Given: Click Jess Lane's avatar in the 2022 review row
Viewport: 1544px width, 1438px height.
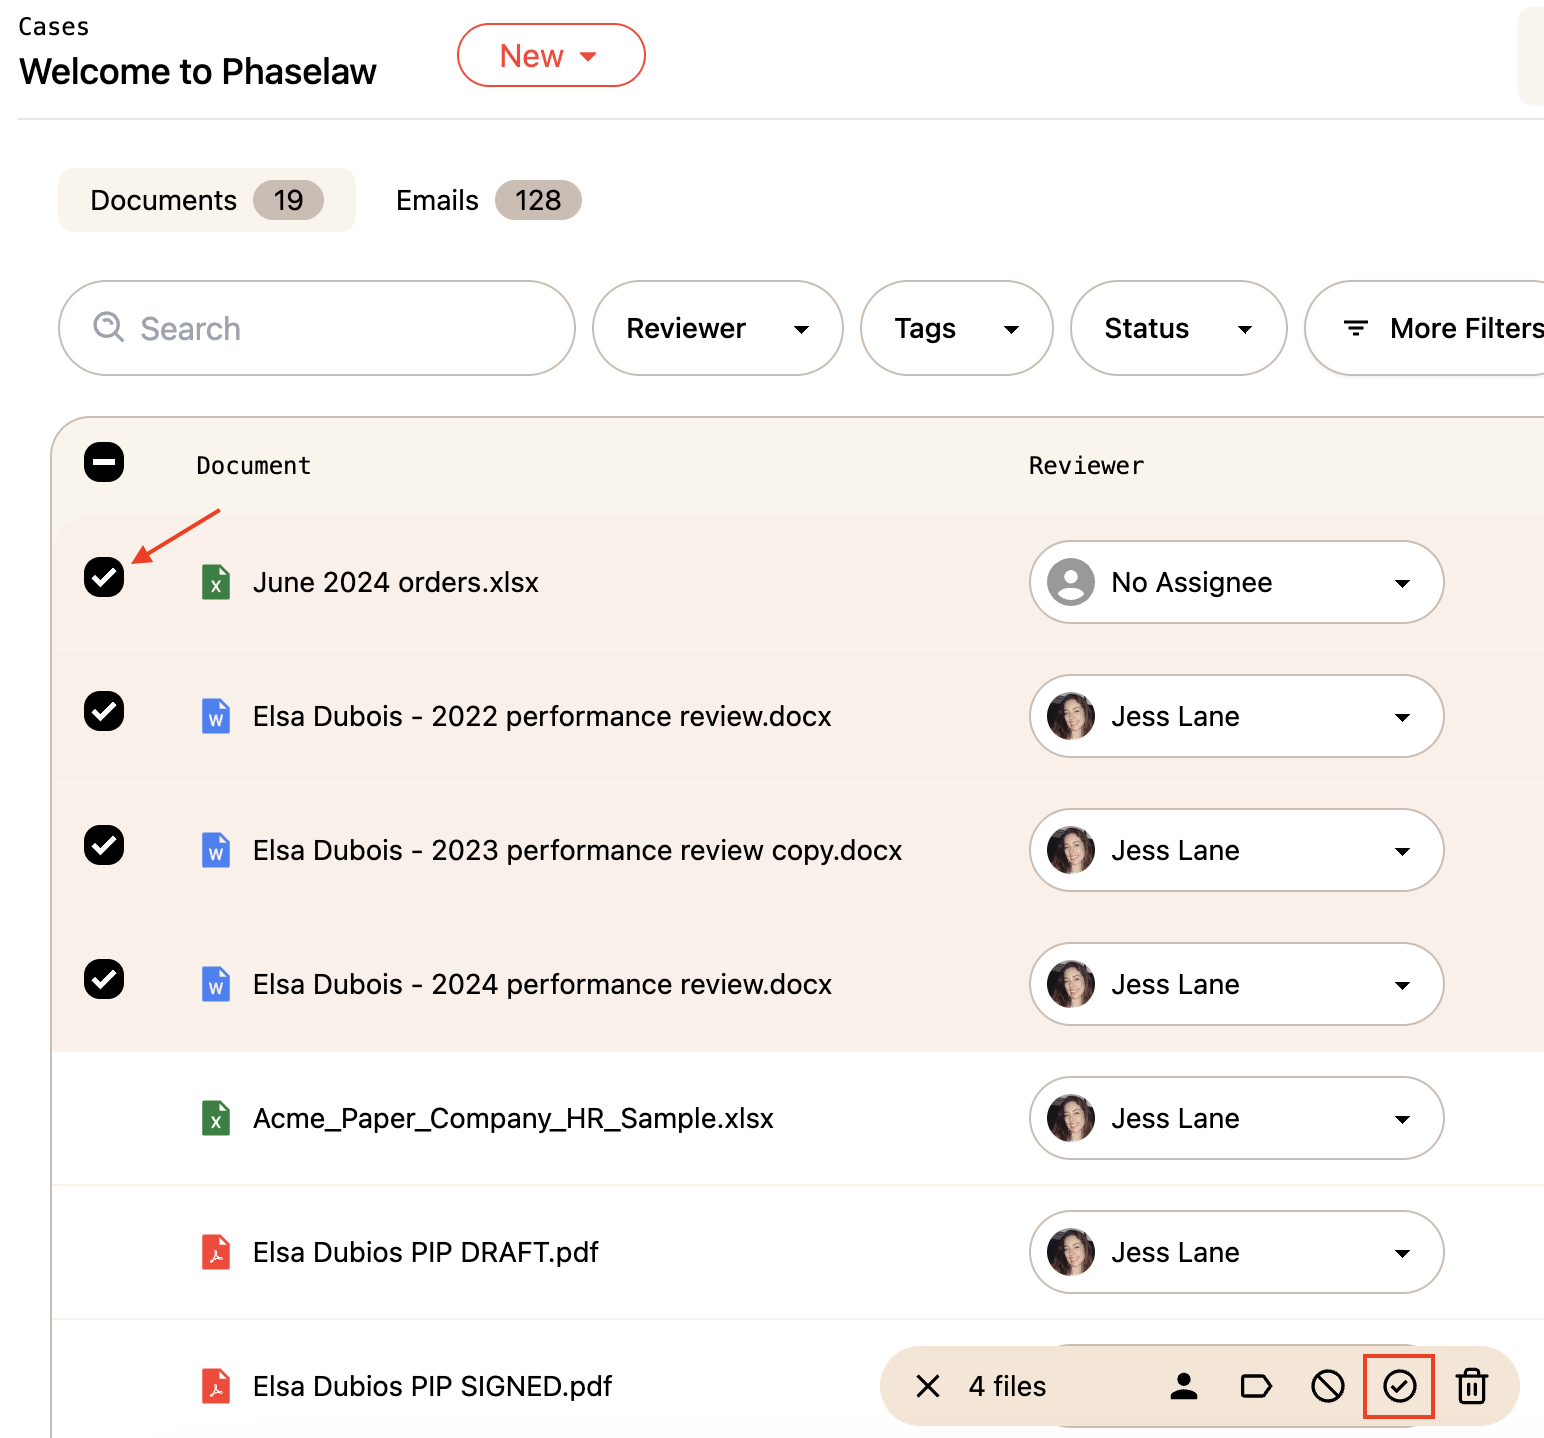Looking at the screenshot, I should [x=1071, y=716].
